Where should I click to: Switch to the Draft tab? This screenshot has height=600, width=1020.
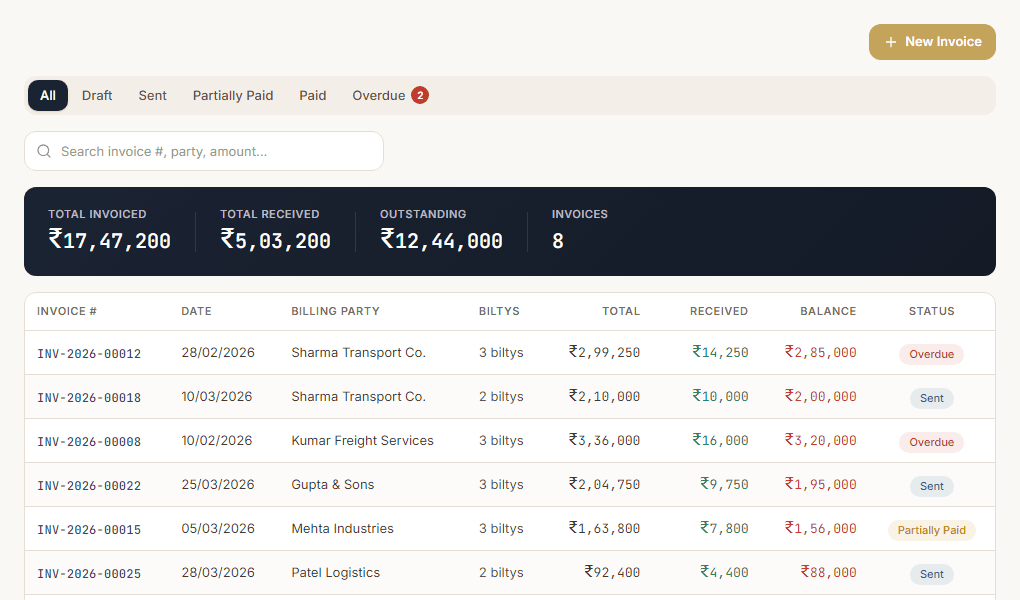(97, 96)
